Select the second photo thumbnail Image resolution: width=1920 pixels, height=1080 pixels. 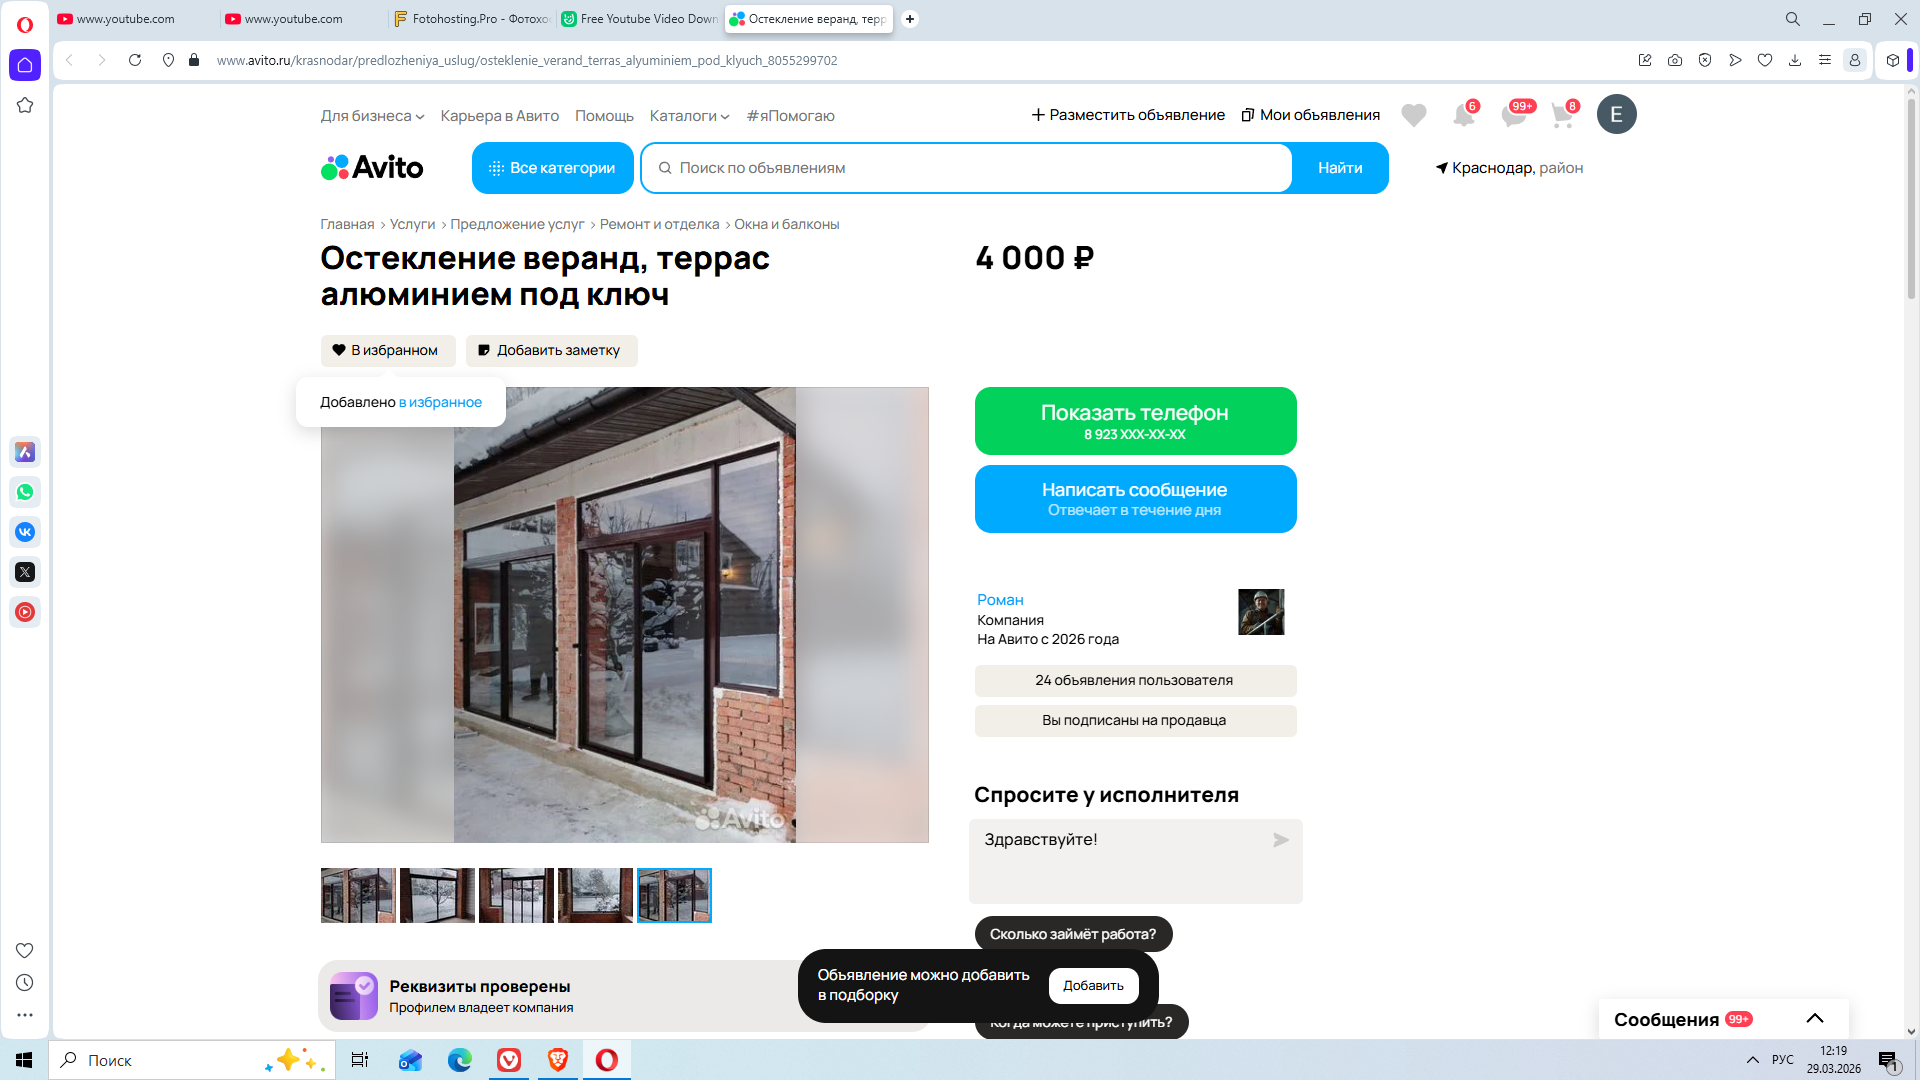437,896
